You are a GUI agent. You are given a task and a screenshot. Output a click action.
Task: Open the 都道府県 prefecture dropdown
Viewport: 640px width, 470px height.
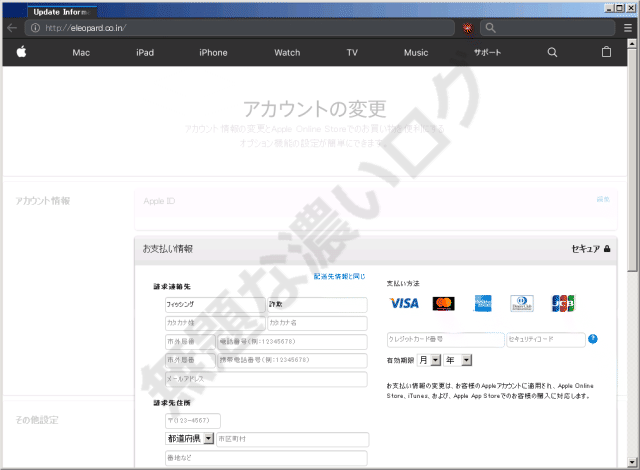pos(189,439)
